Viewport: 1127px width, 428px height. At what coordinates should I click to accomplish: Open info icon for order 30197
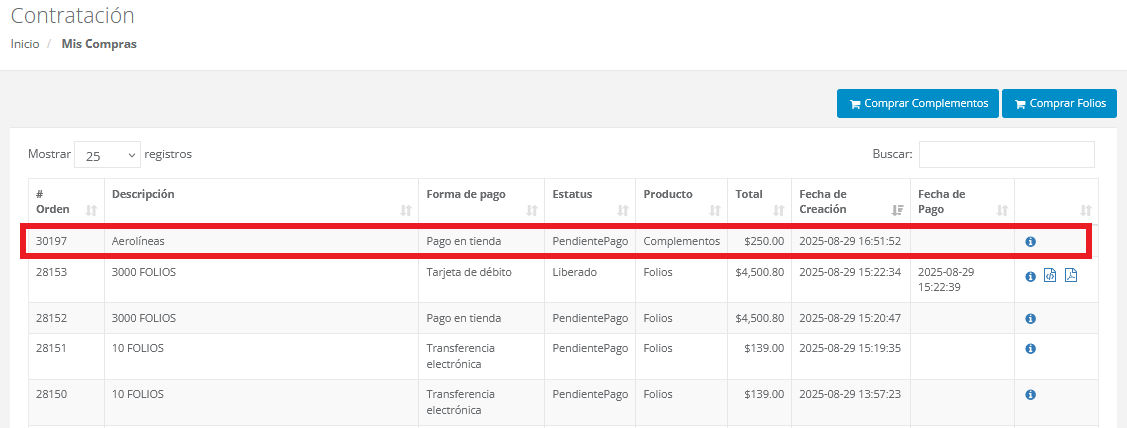click(x=1031, y=242)
